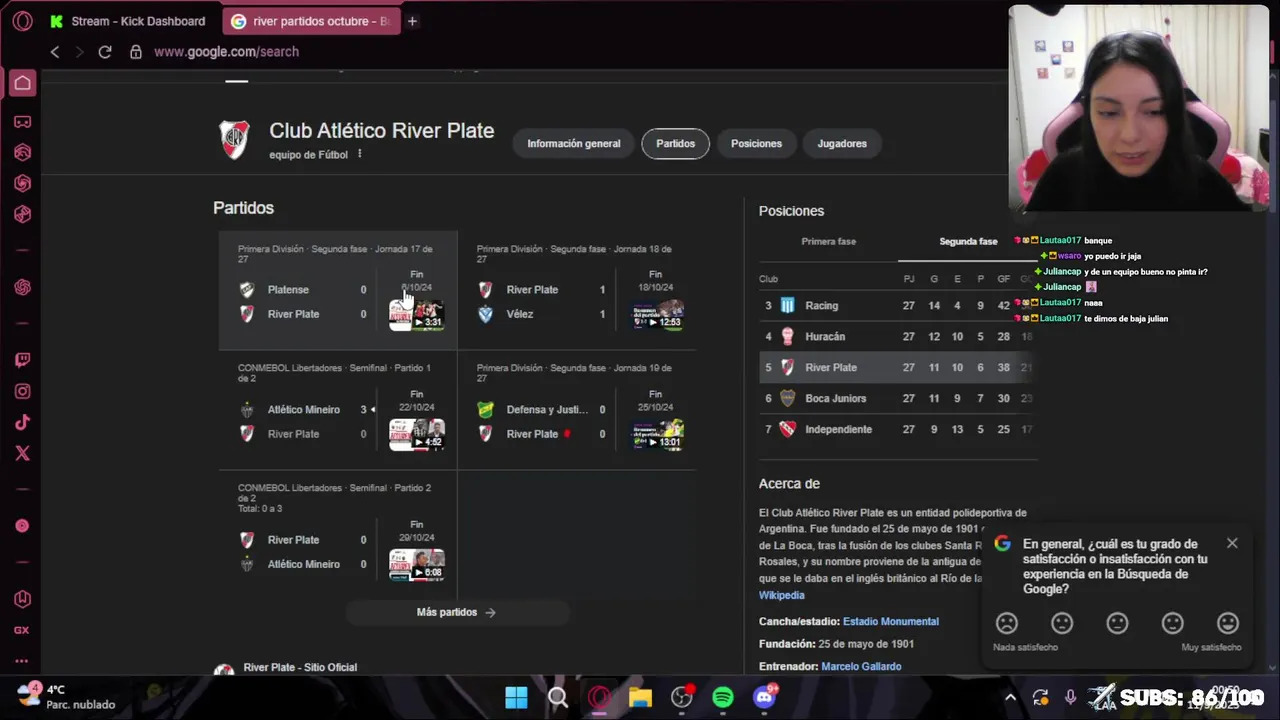Reload the page with refresh icon
Image resolution: width=1280 pixels, height=720 pixels.
point(105,52)
